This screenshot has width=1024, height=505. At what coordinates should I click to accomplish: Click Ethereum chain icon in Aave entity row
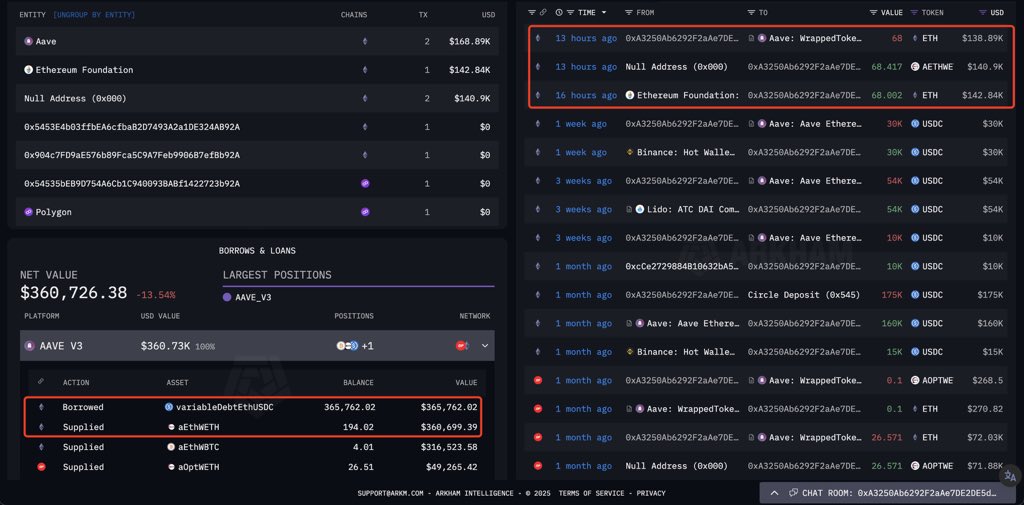click(365, 41)
